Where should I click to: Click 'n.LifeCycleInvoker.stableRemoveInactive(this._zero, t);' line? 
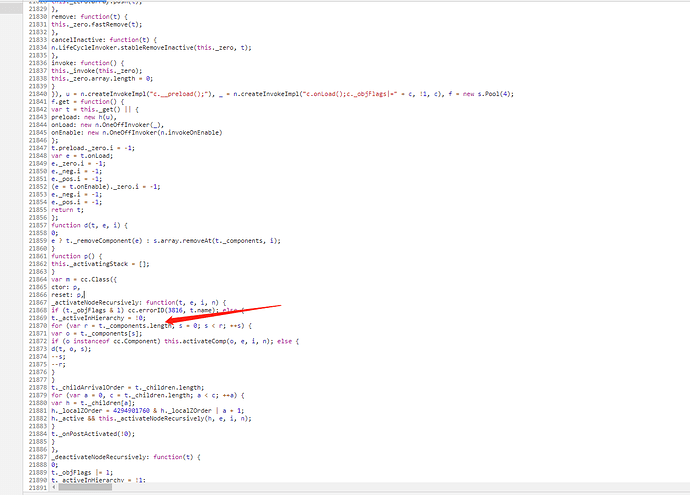click(x=151, y=48)
